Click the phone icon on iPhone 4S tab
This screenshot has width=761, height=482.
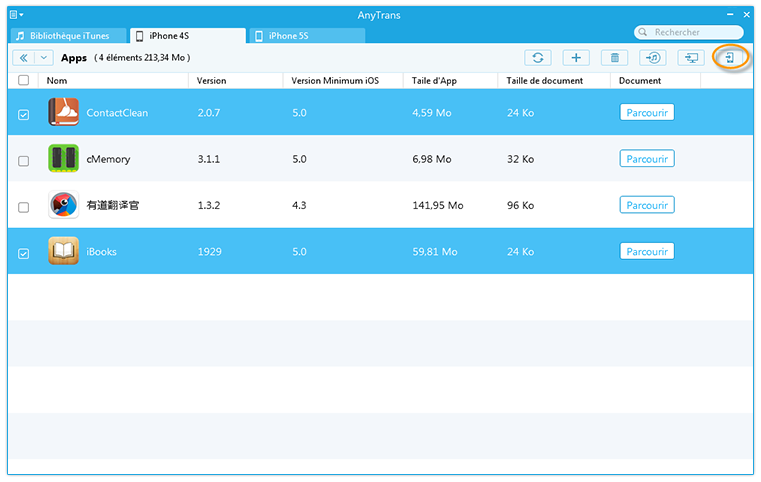point(139,36)
